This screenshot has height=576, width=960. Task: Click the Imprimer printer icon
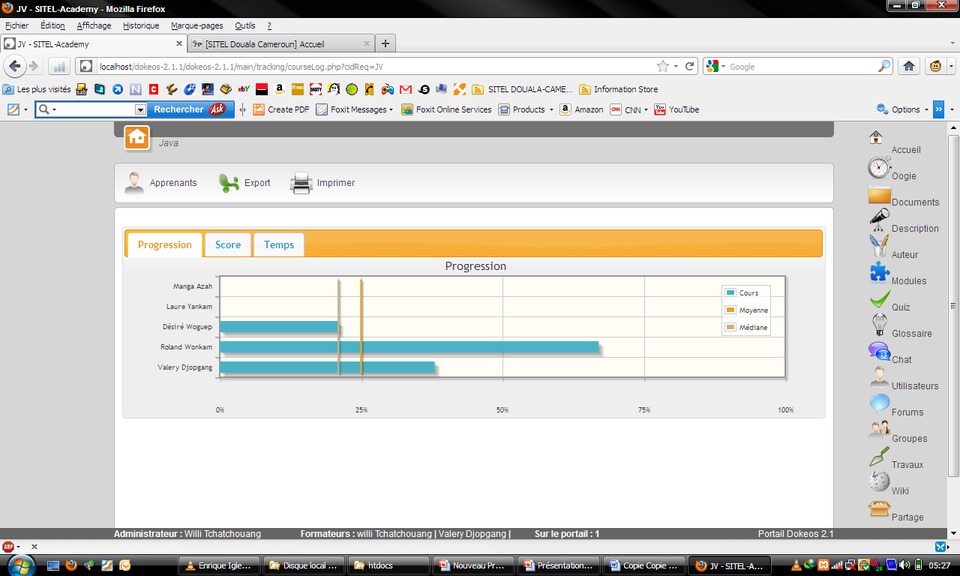coord(301,183)
